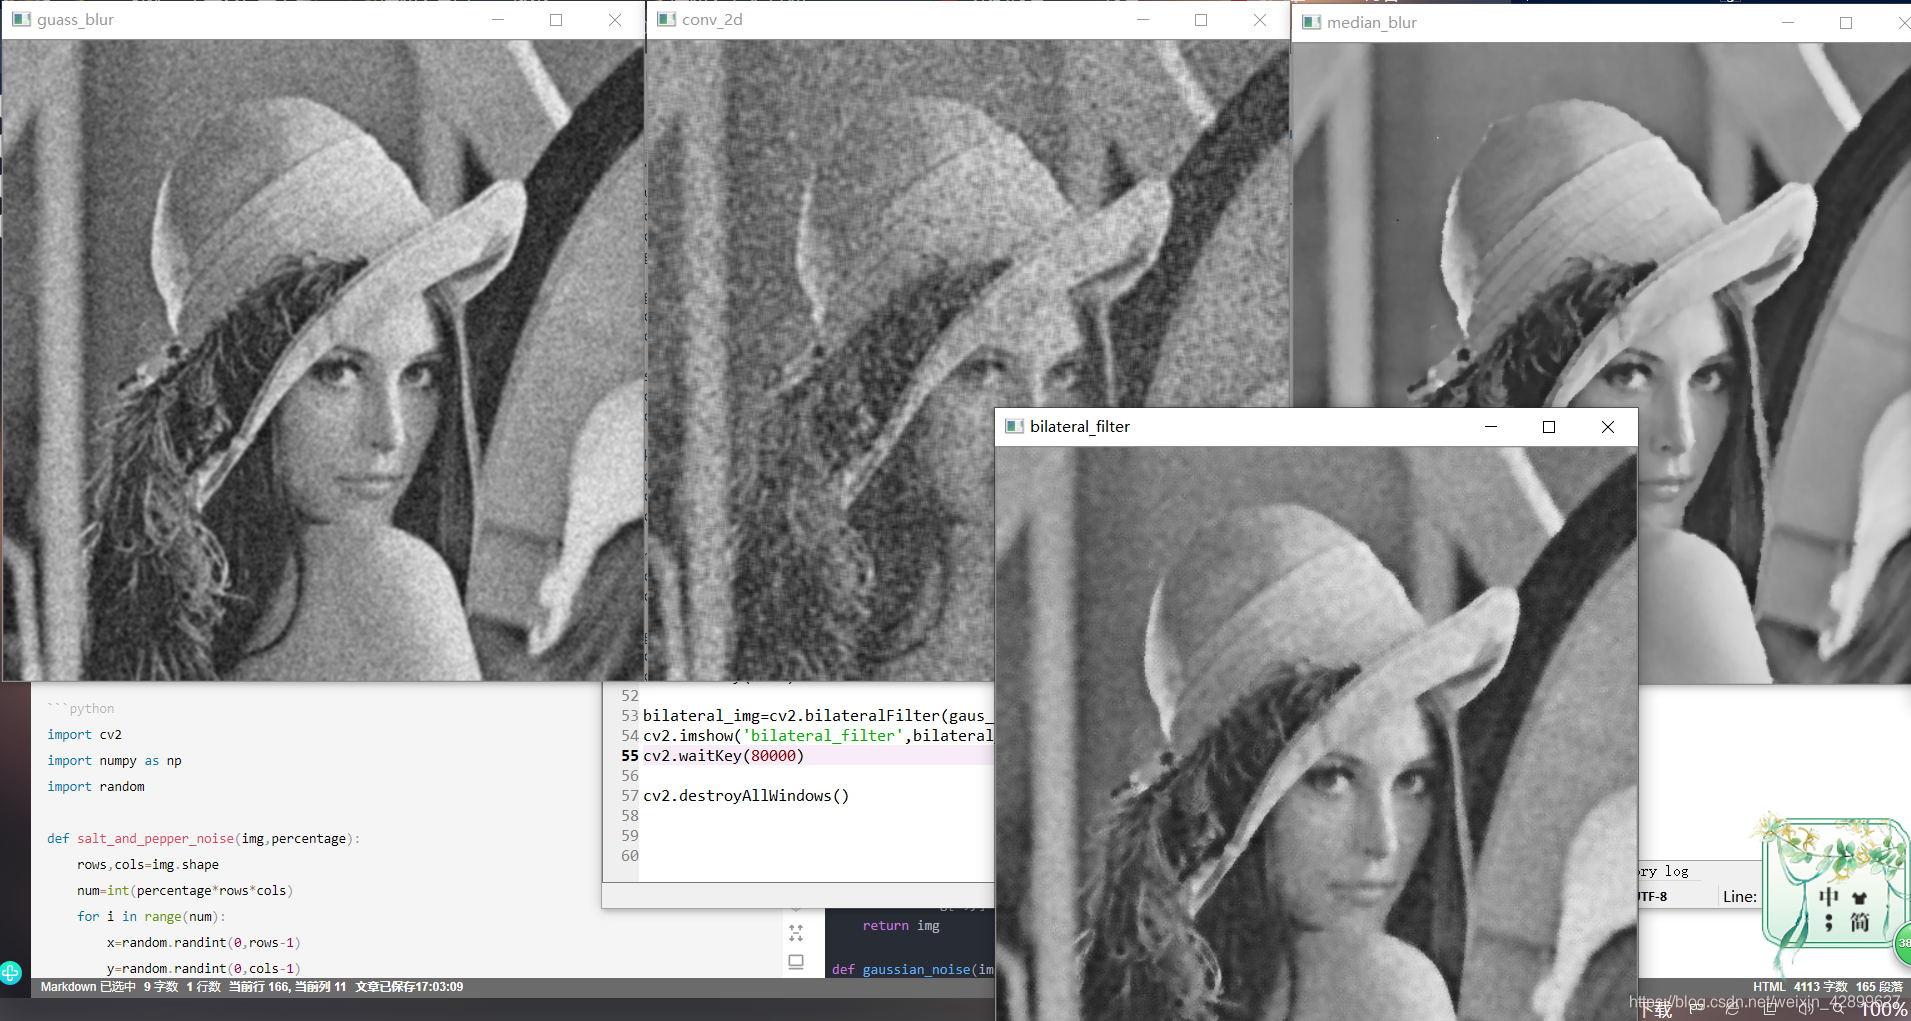Click the 'num=int(percentage*rows*cols)' code line
The height and width of the screenshot is (1021, 1911).
(184, 890)
